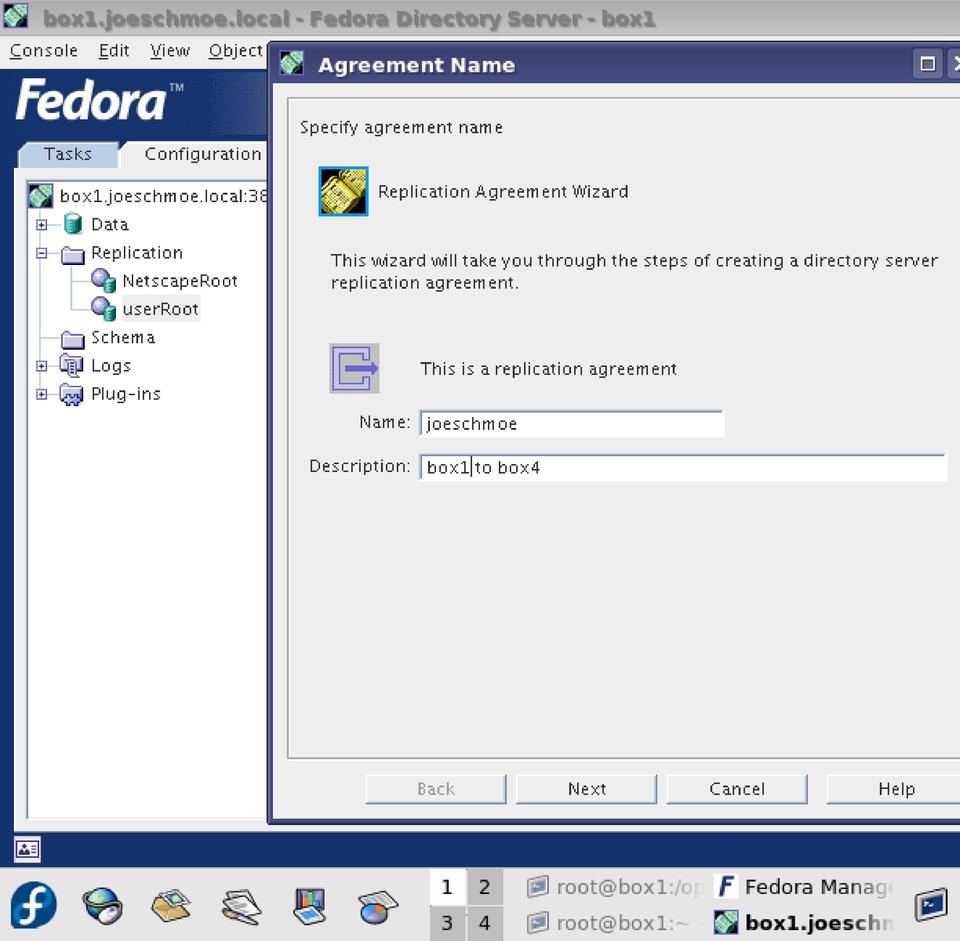Click the Cancel button in wizard

pyautogui.click(x=737, y=789)
